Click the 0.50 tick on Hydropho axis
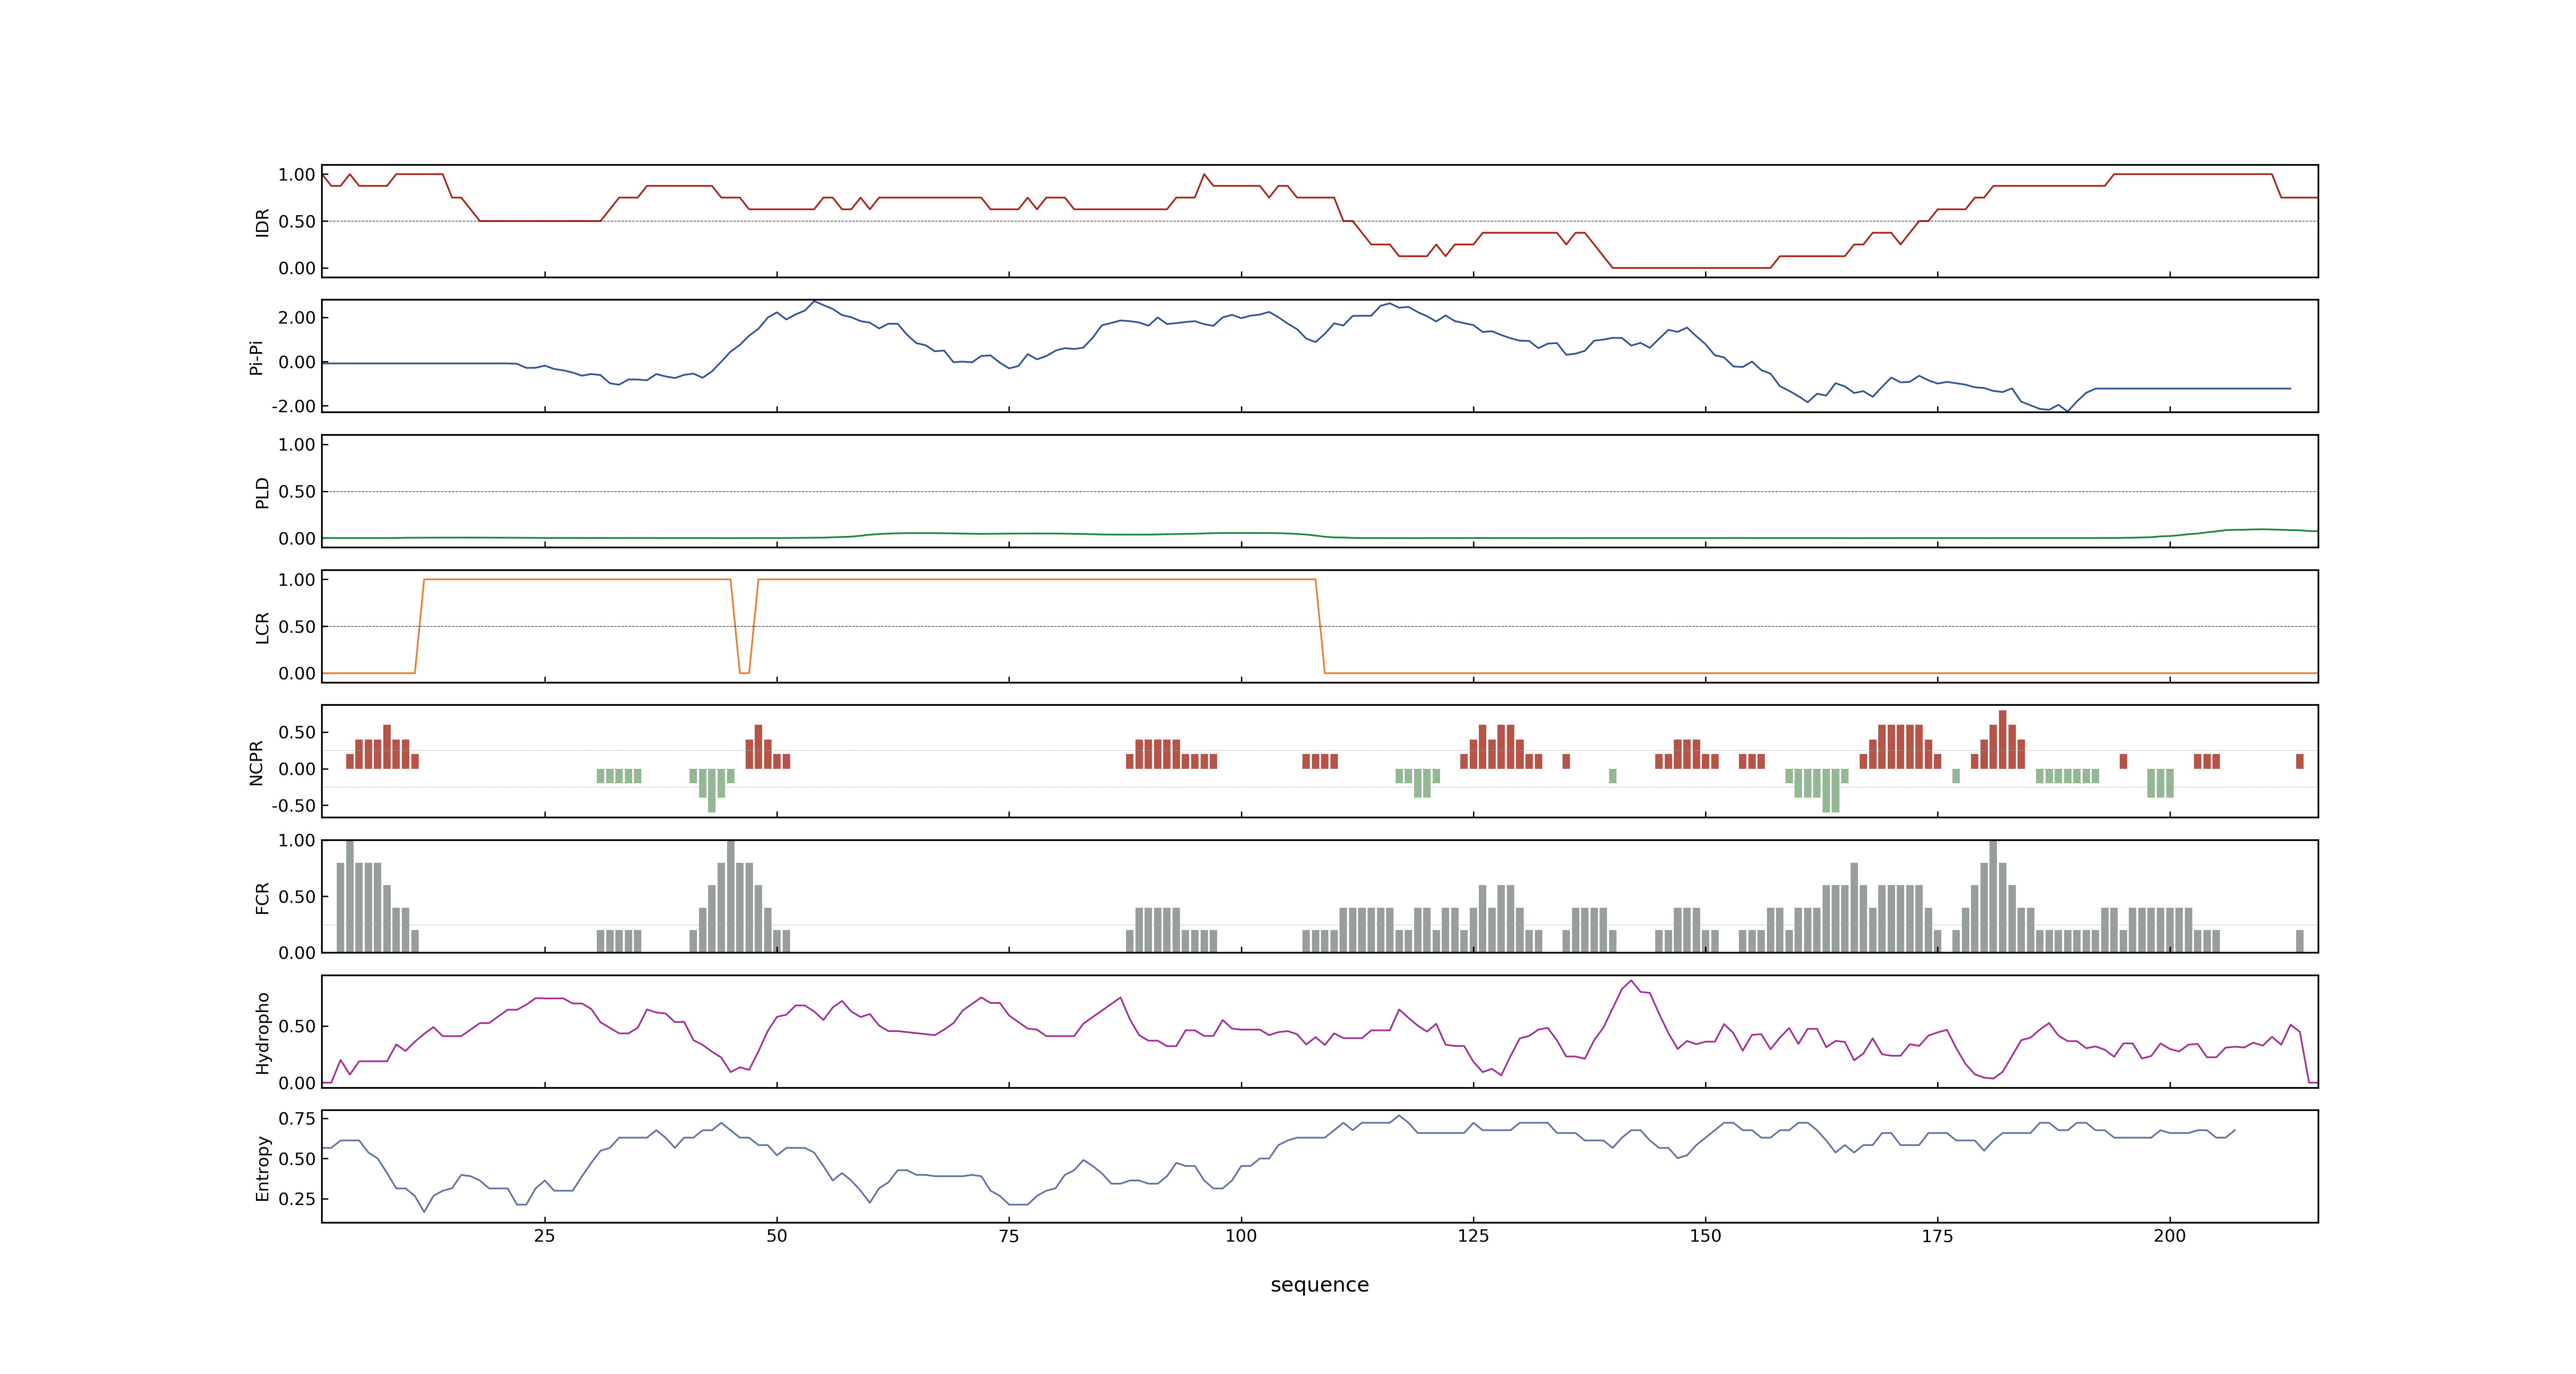 click(297, 1027)
